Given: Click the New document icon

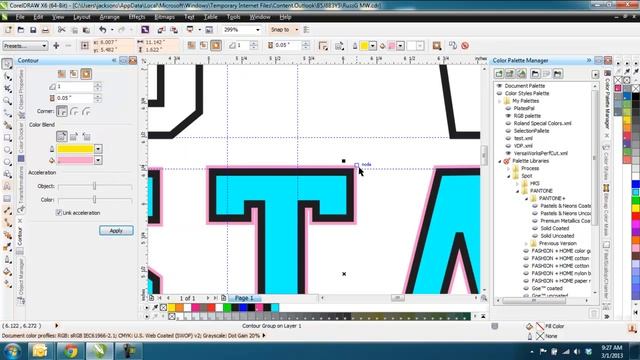Looking at the screenshot, I should [x=8, y=30].
